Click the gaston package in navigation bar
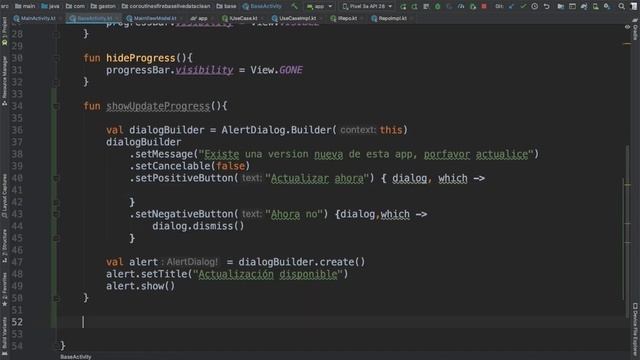 pos(103,6)
